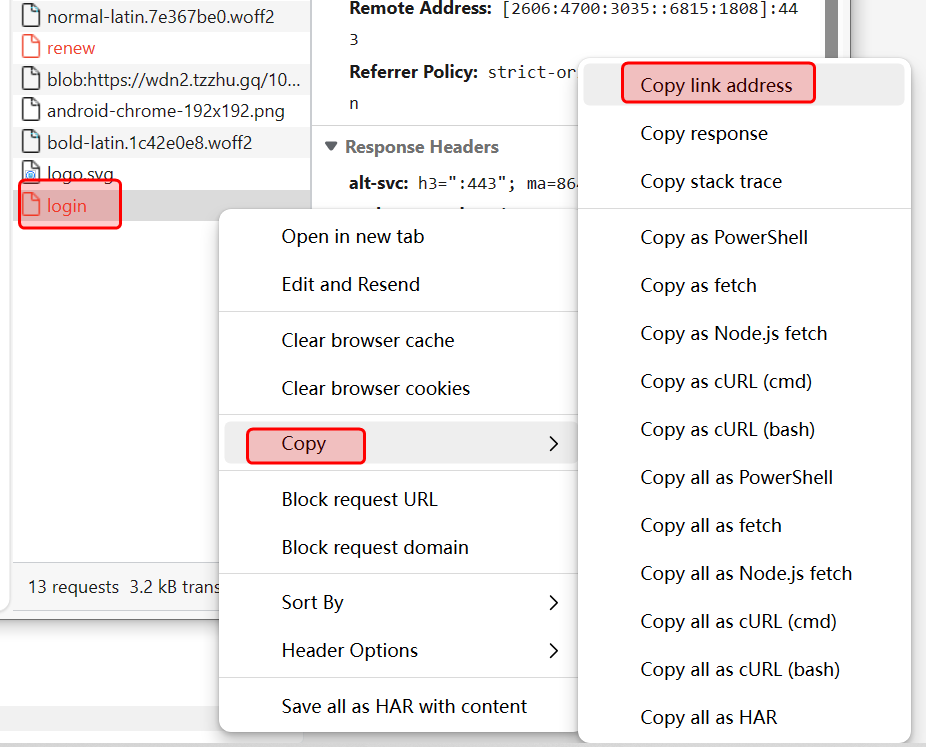Select Copy response option
926x747 pixels.
[704, 134]
